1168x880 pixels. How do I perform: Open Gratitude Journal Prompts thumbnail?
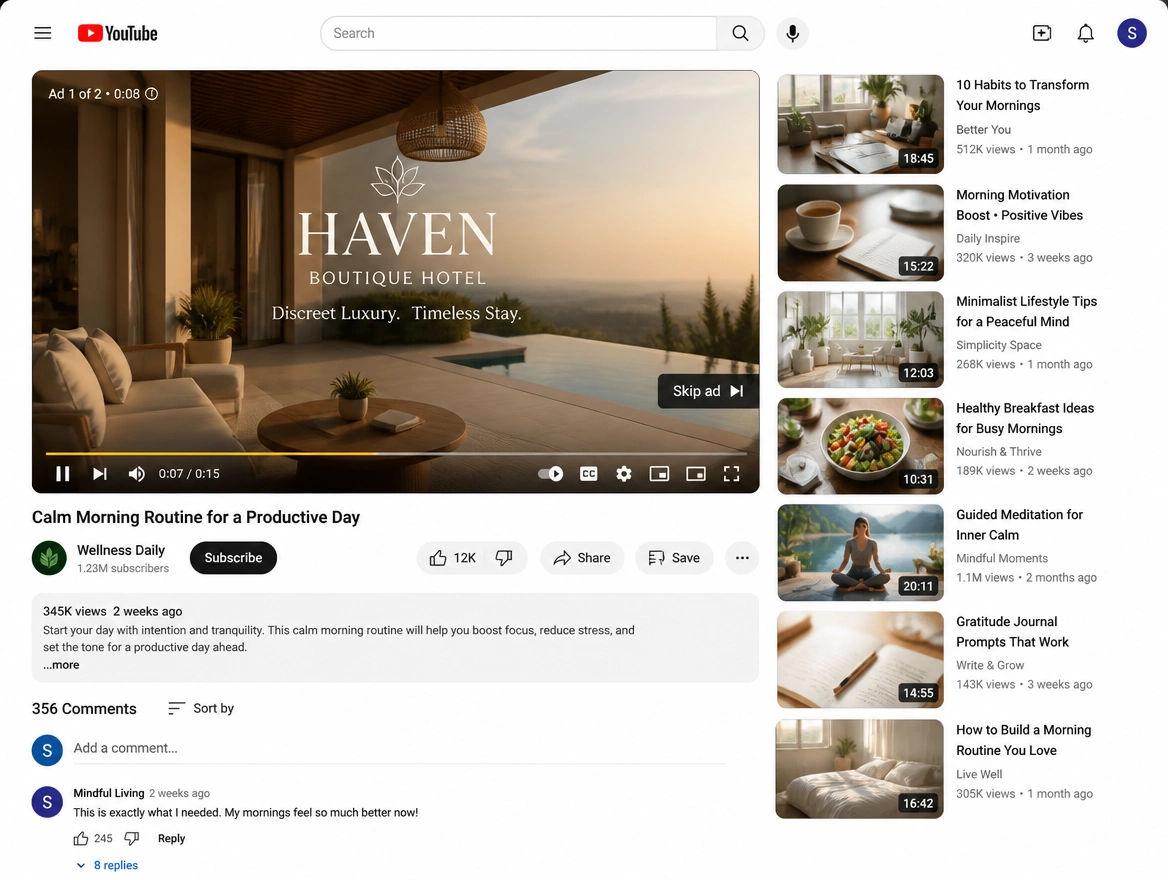click(860, 659)
